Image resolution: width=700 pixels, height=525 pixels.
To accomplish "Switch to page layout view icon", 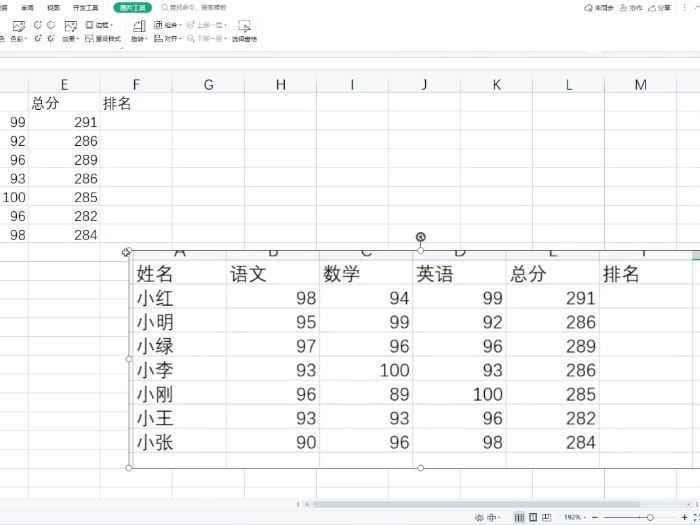I will [533, 517].
